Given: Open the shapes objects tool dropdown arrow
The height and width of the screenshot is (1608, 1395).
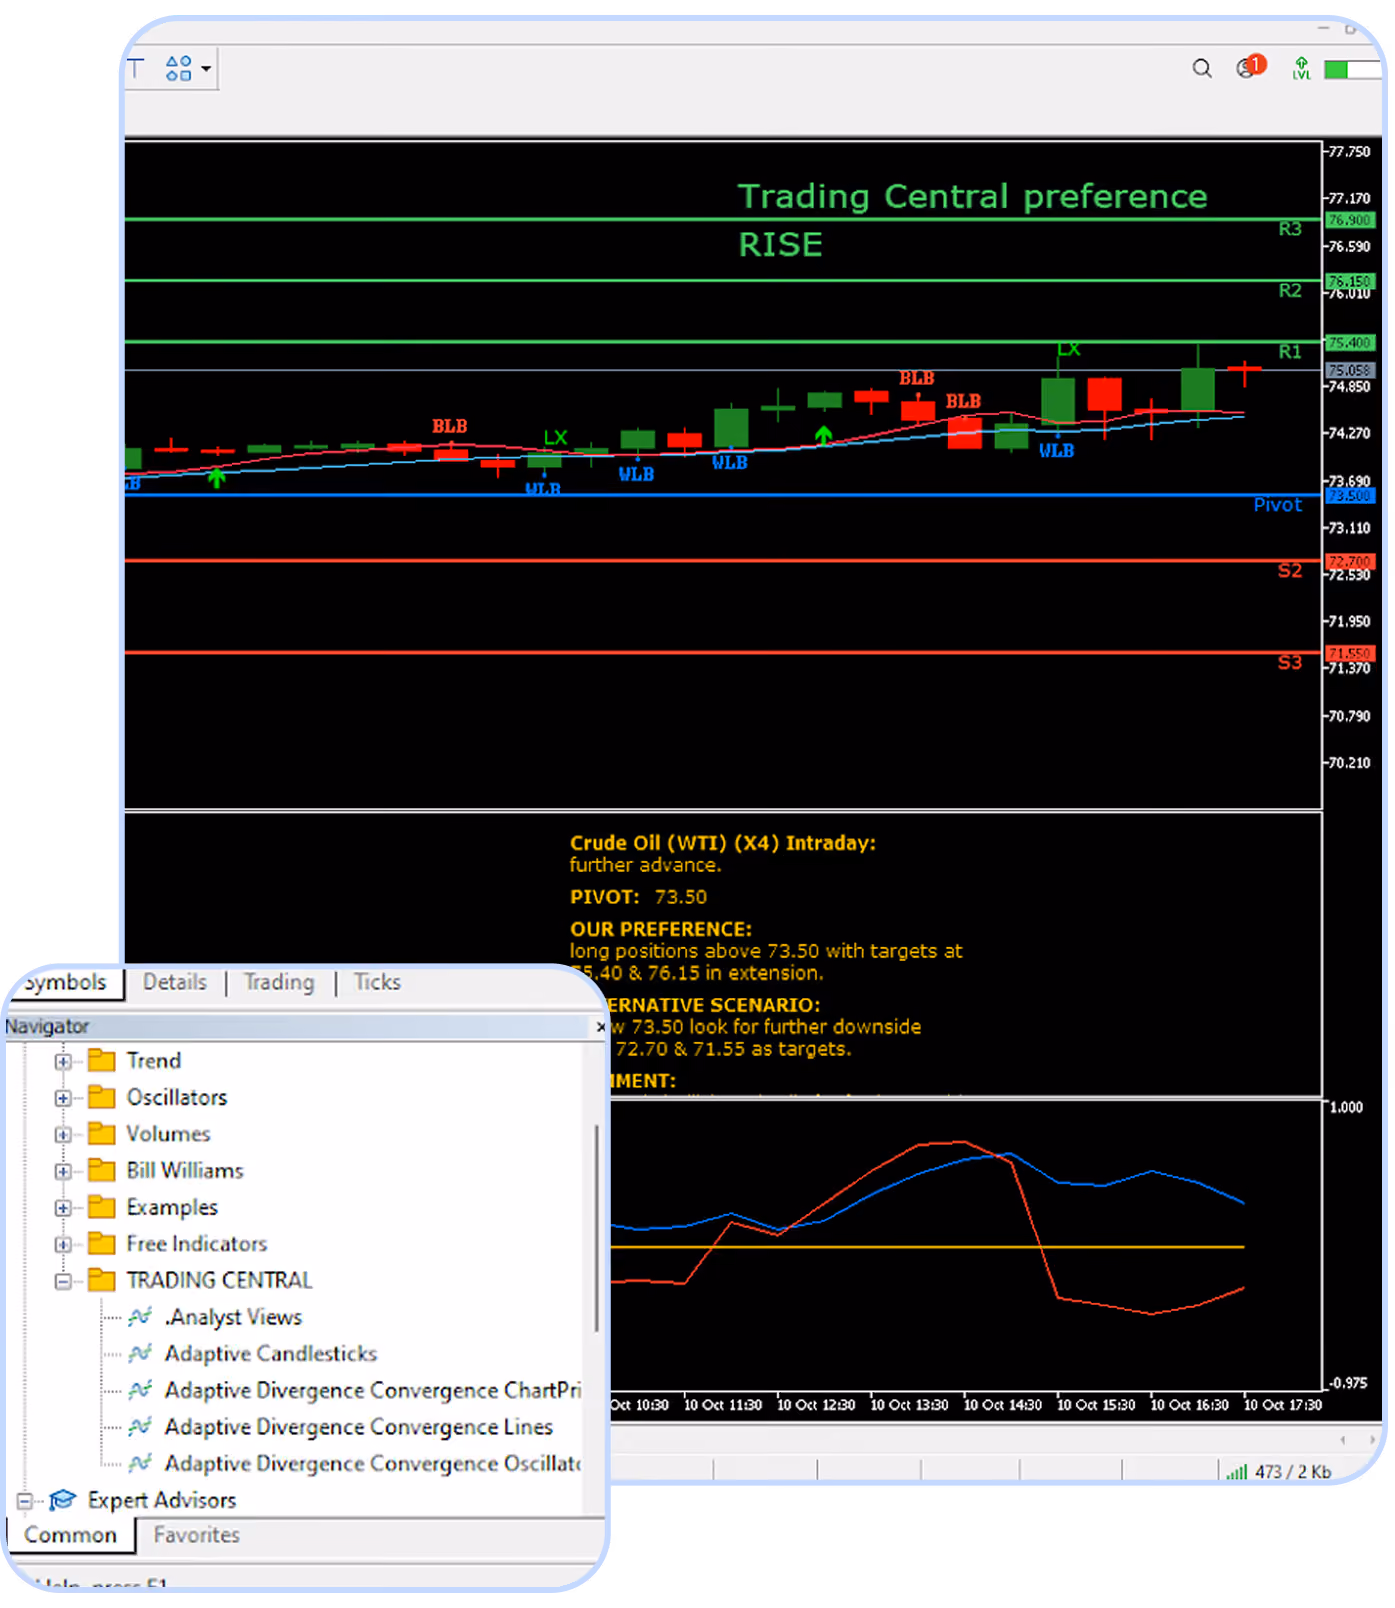Looking at the screenshot, I should point(206,69).
